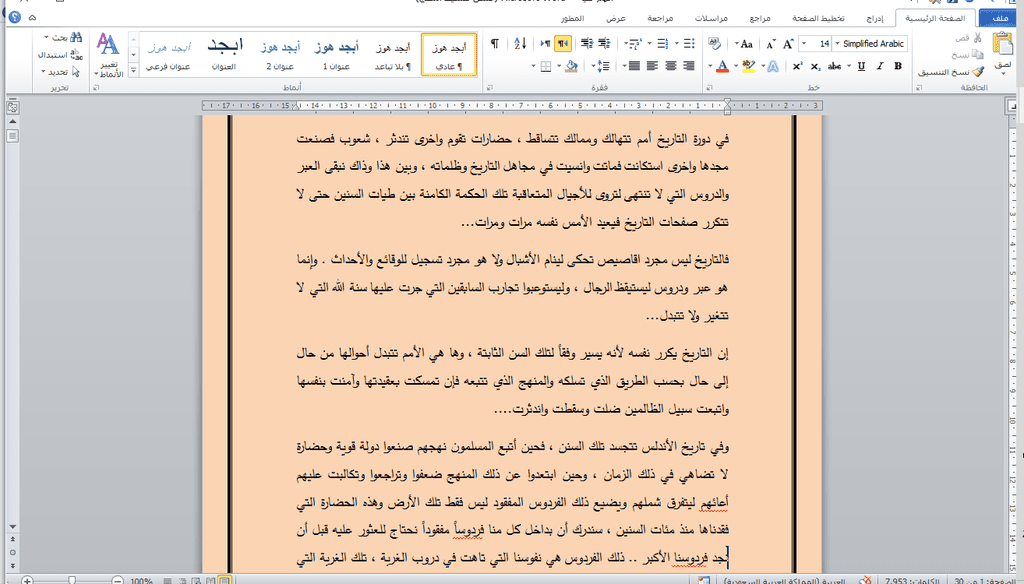Viewport: 1024px width, 584px height.
Task: Click justify alignment icon
Action: pyautogui.click(x=634, y=66)
